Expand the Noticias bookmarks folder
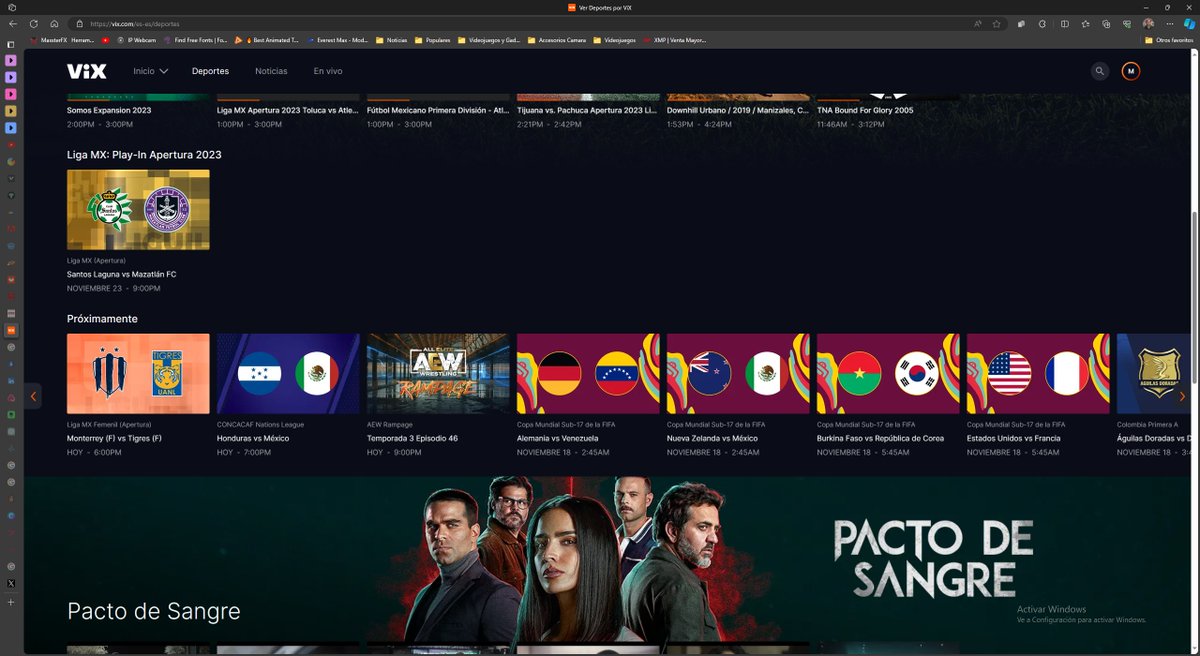 tap(392, 40)
